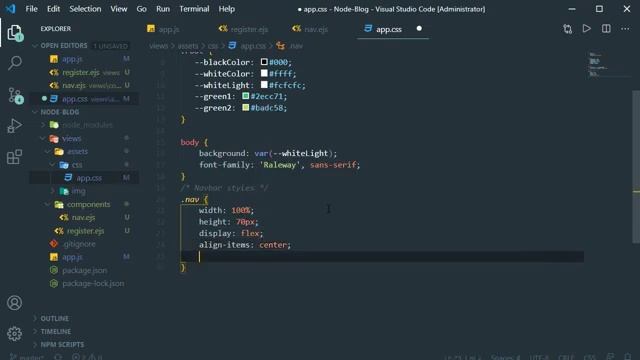Expand the img folder
This screenshot has height=360, width=640.
click(x=78, y=191)
